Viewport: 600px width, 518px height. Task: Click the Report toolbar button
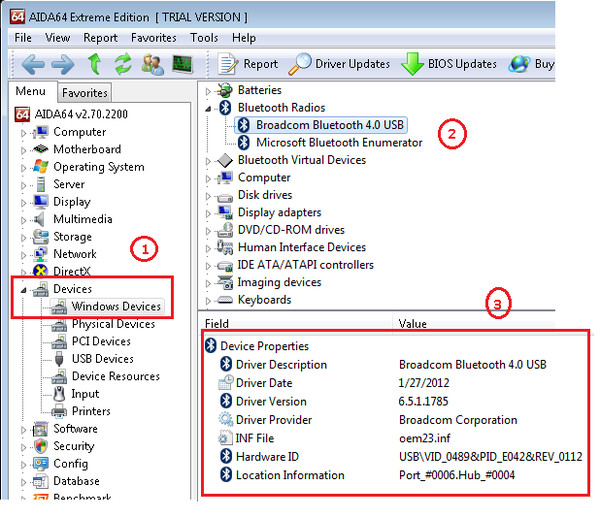pyautogui.click(x=248, y=64)
